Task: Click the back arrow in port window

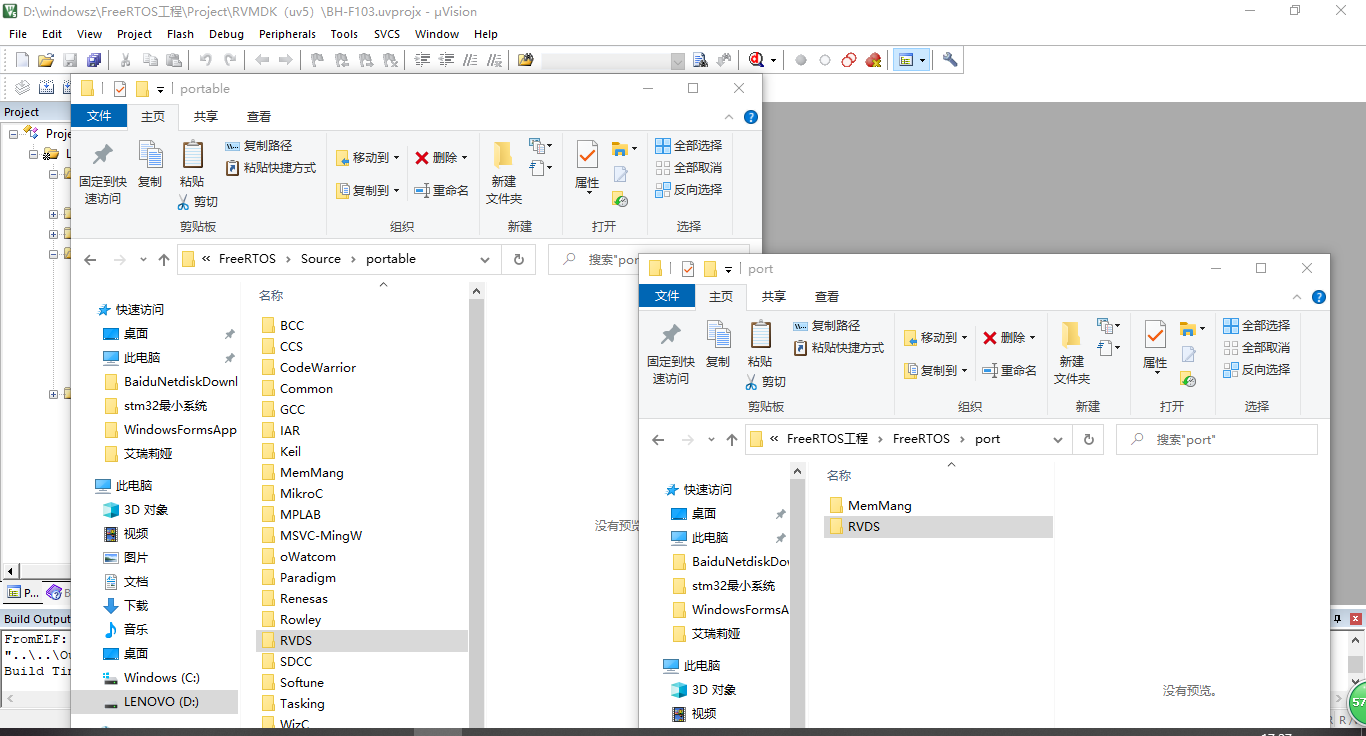Action: pos(657,439)
